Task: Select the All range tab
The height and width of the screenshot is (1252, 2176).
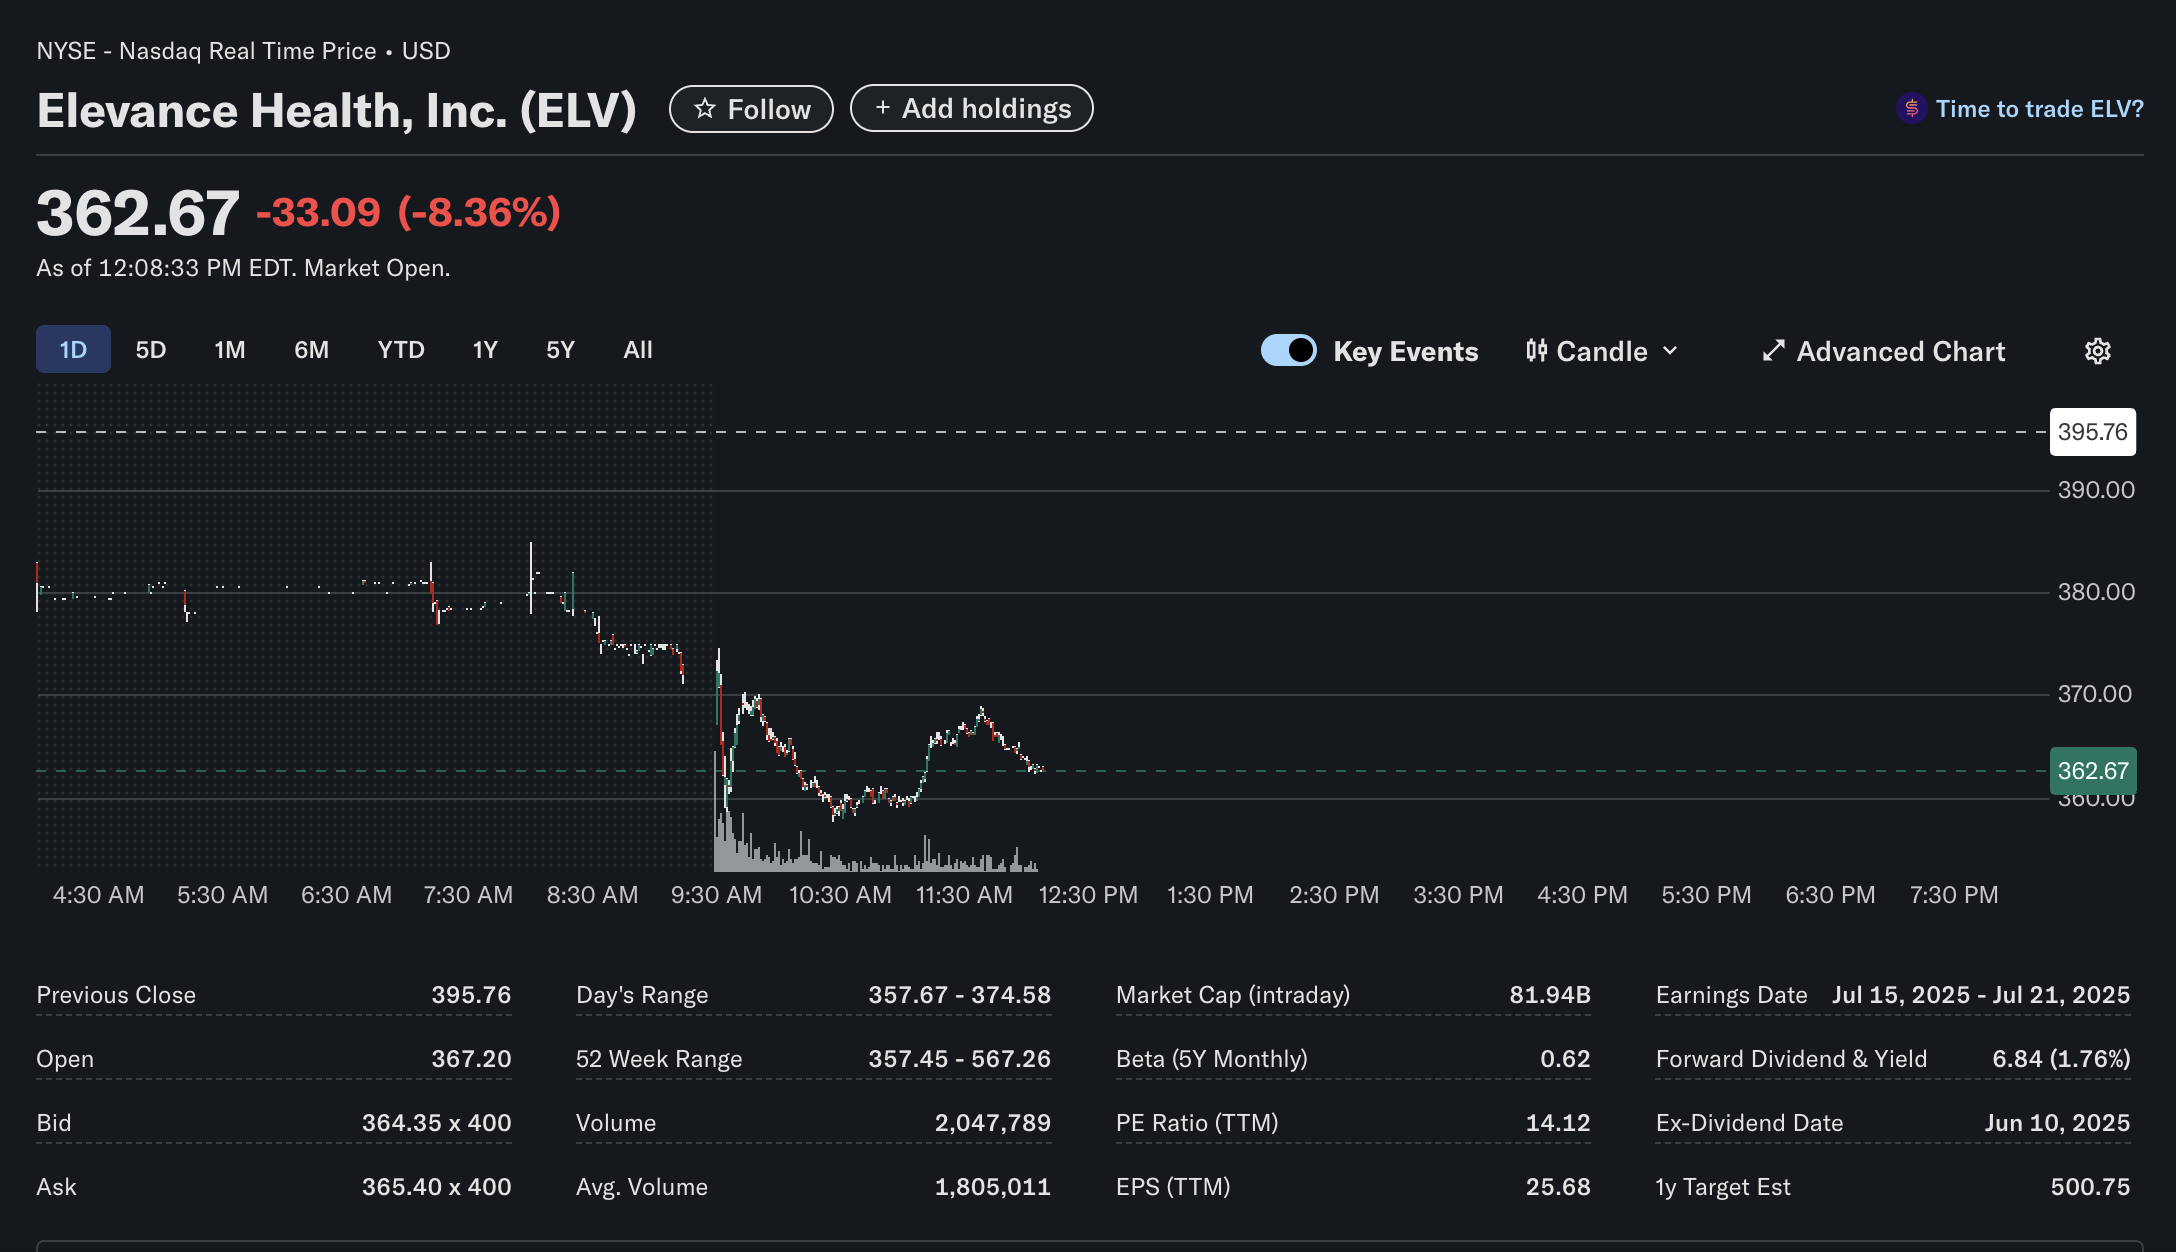Action: [x=638, y=350]
